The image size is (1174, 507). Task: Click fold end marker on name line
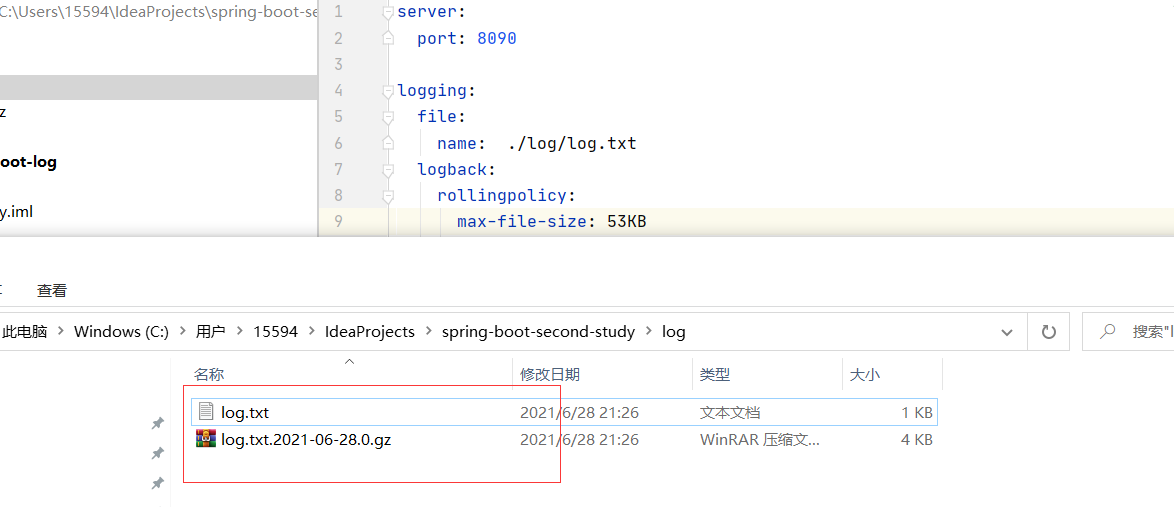(x=387, y=144)
